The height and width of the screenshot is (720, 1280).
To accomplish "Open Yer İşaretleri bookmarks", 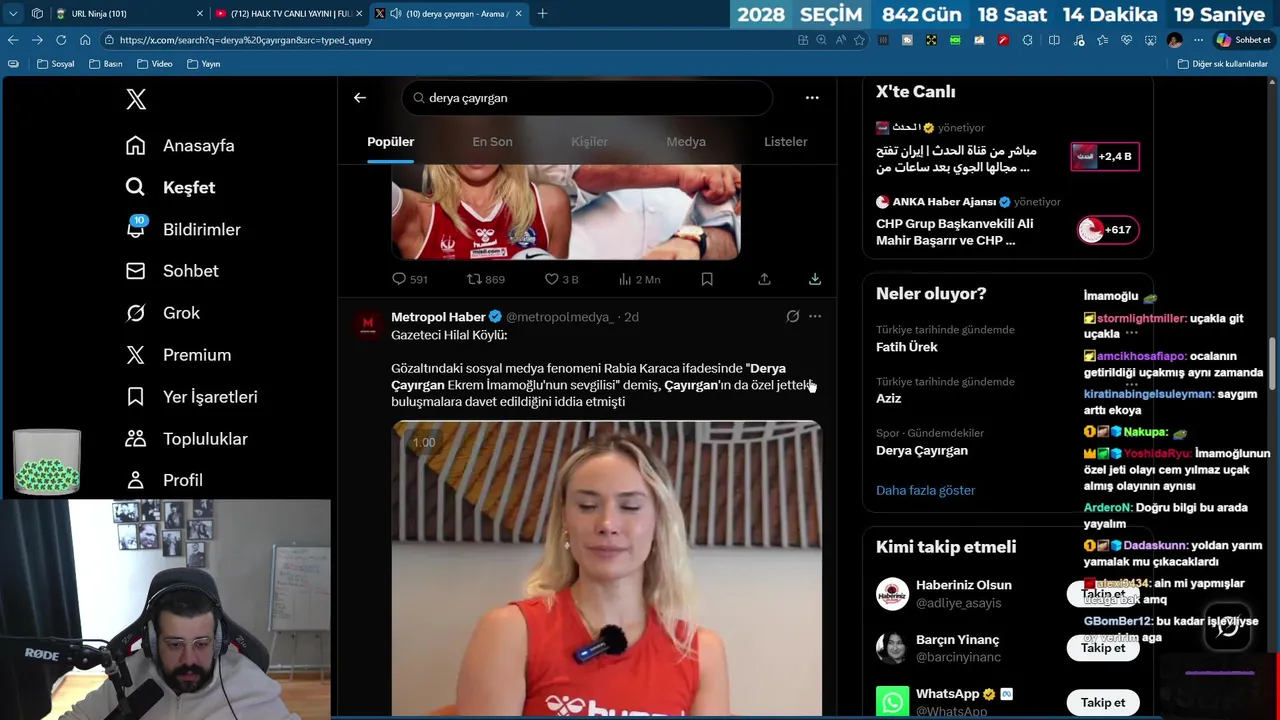I will pos(191,397).
